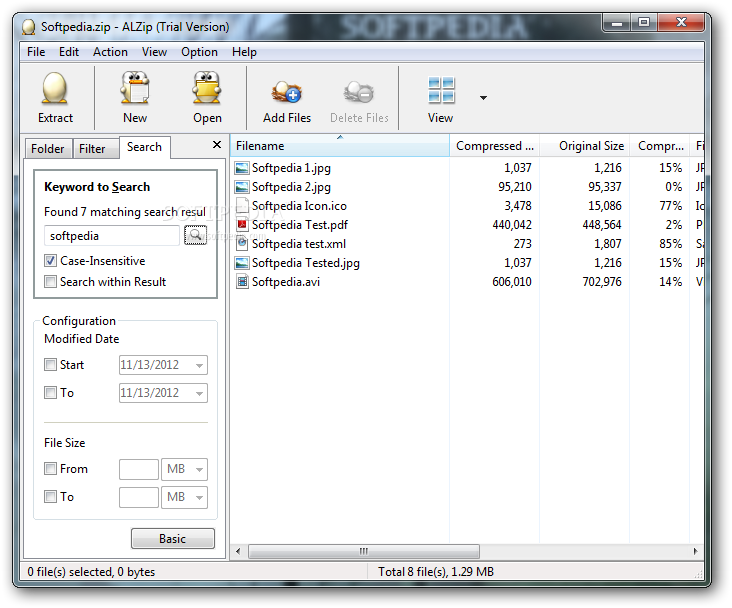Click the File Size To value field
Image resolution: width=732 pixels, height=608 pixels.
[x=139, y=497]
